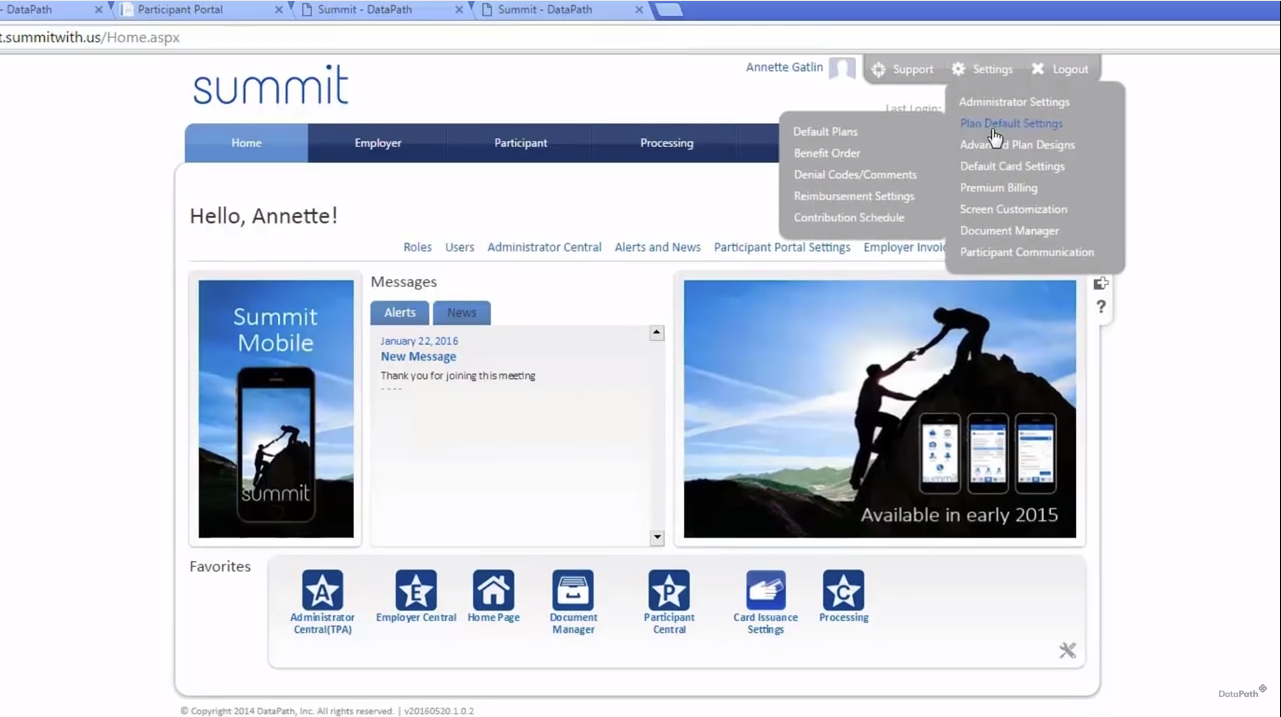Image resolution: width=1281 pixels, height=717 pixels.
Task: Click the browser address bar
Action: click(x=640, y=37)
